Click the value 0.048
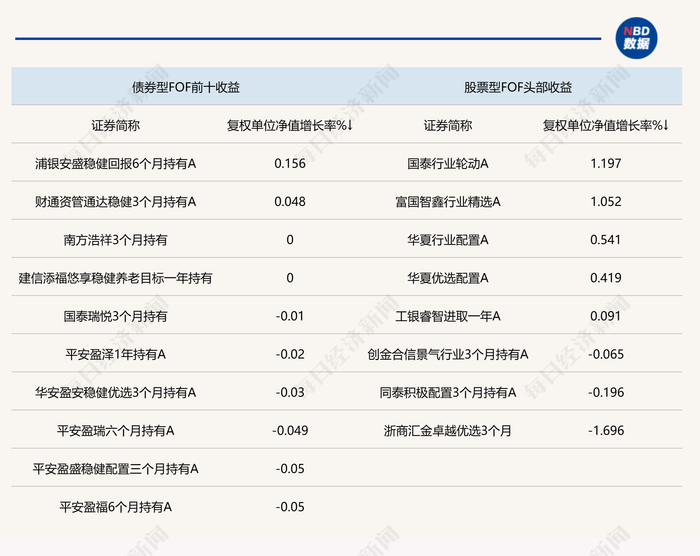 [290, 202]
